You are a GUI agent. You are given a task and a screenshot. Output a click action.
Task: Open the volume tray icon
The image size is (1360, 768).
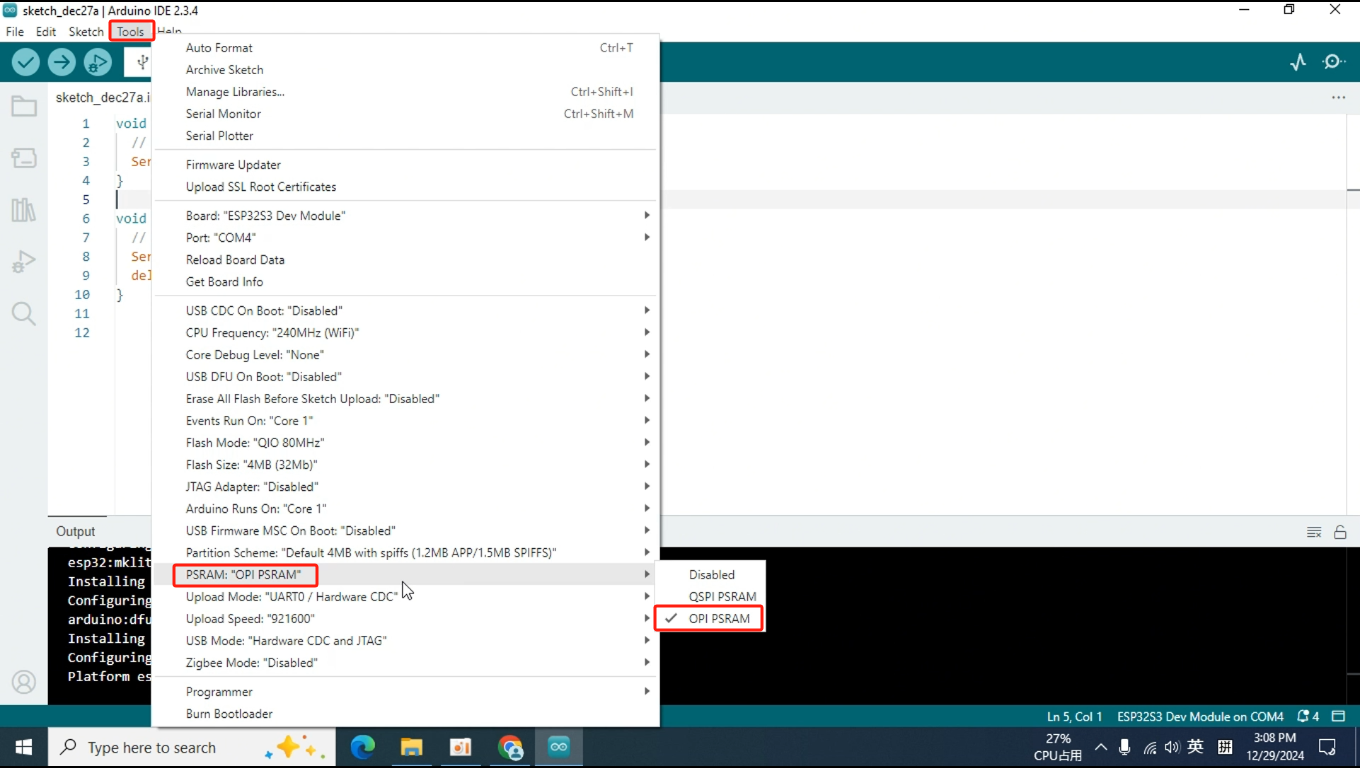point(1172,747)
